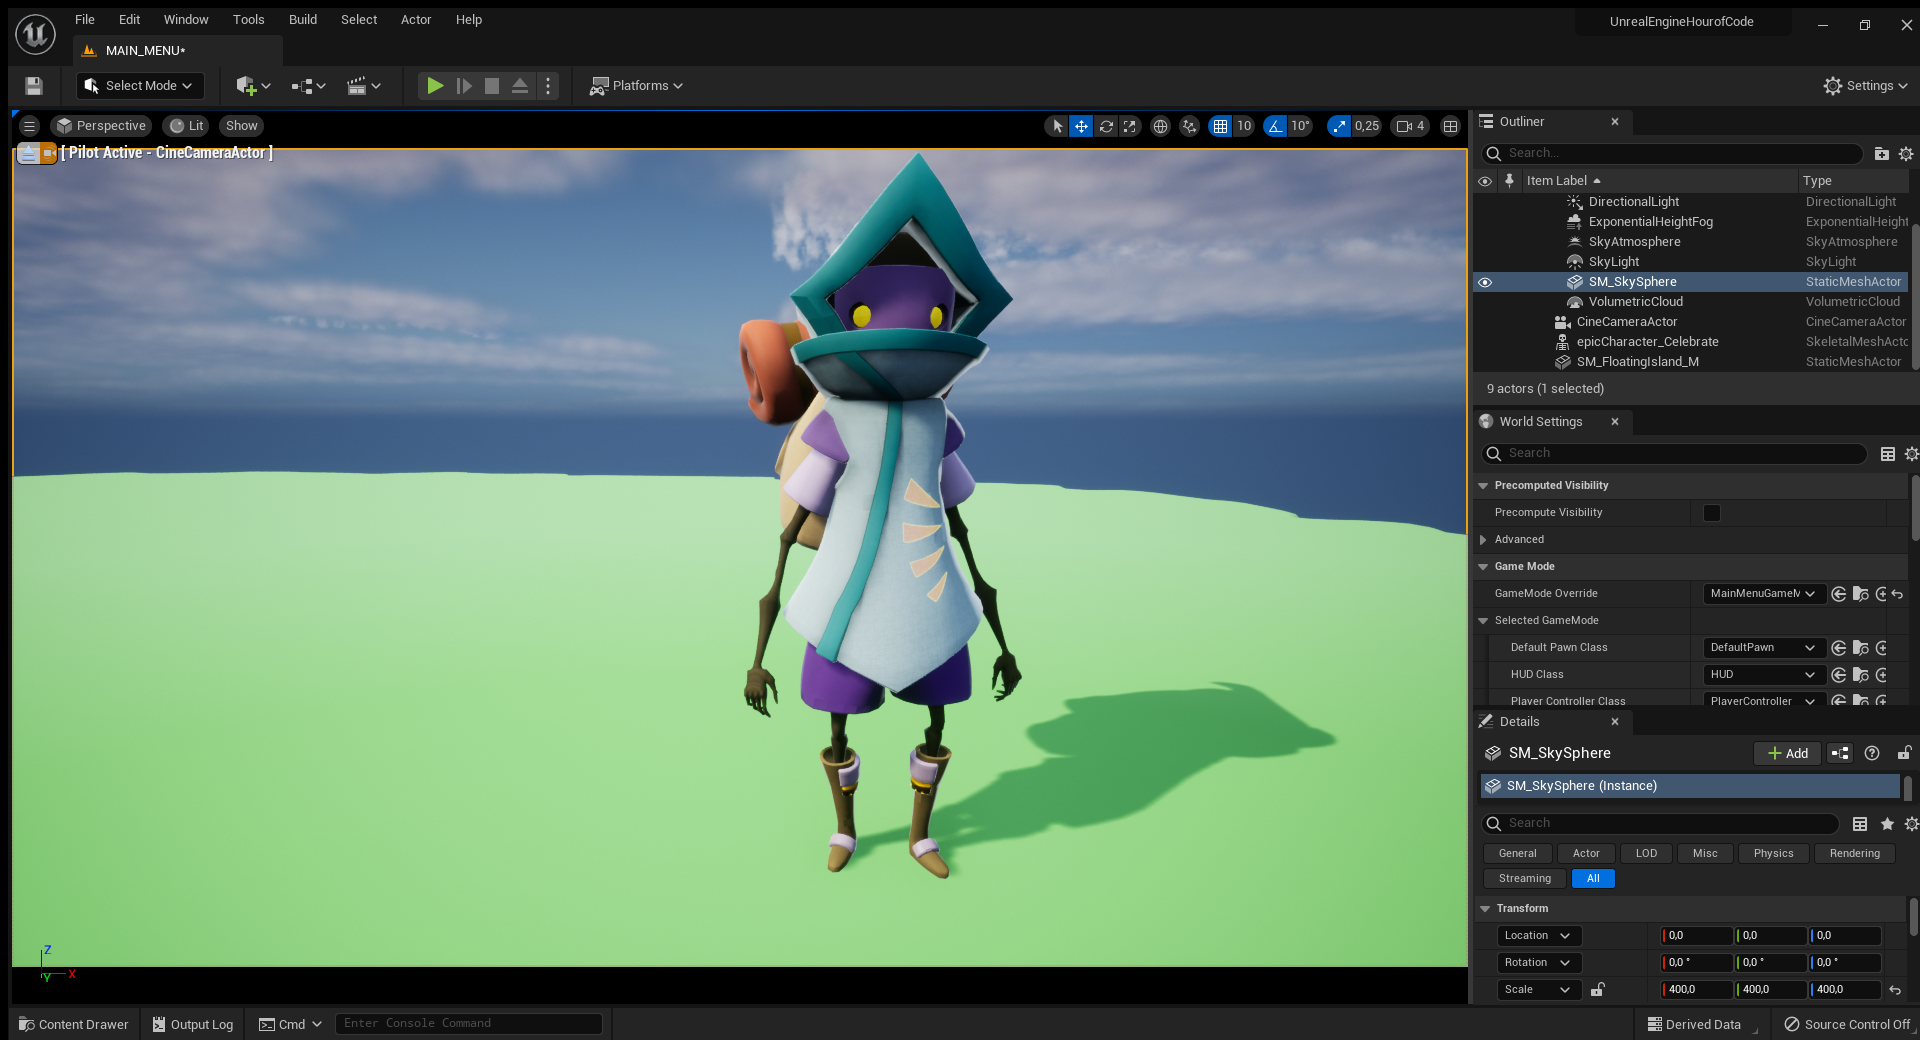Open the Blueprints toolbar icon menu
The image size is (1920, 1040).
[308, 86]
